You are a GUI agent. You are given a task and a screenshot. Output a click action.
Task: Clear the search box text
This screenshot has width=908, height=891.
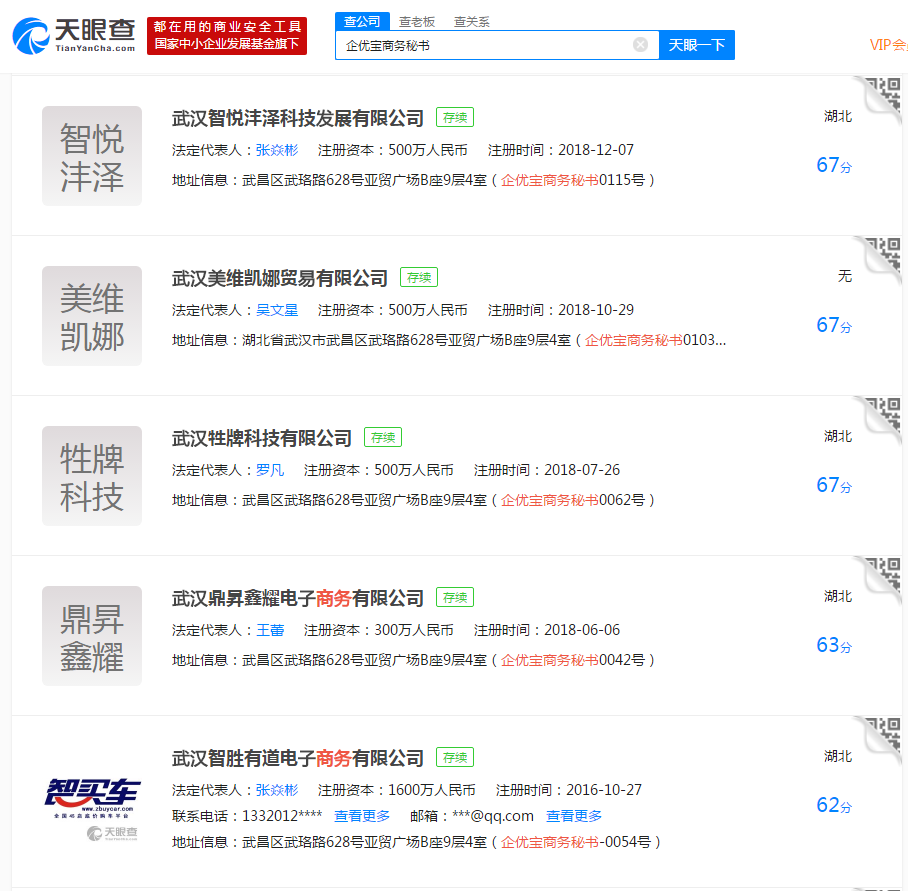coord(640,45)
